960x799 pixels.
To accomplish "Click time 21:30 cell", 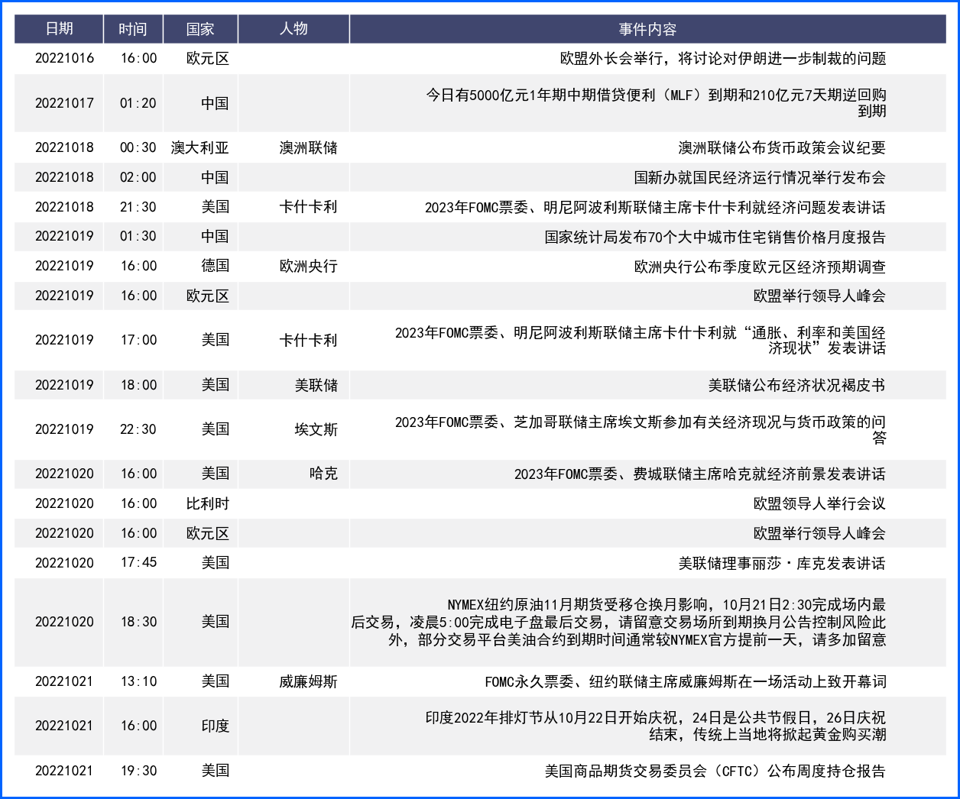I will coord(138,207).
